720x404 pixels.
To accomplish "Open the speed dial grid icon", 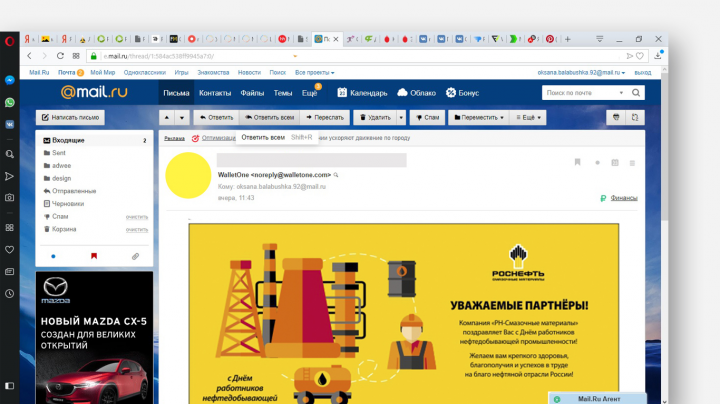I will [x=76, y=56].
